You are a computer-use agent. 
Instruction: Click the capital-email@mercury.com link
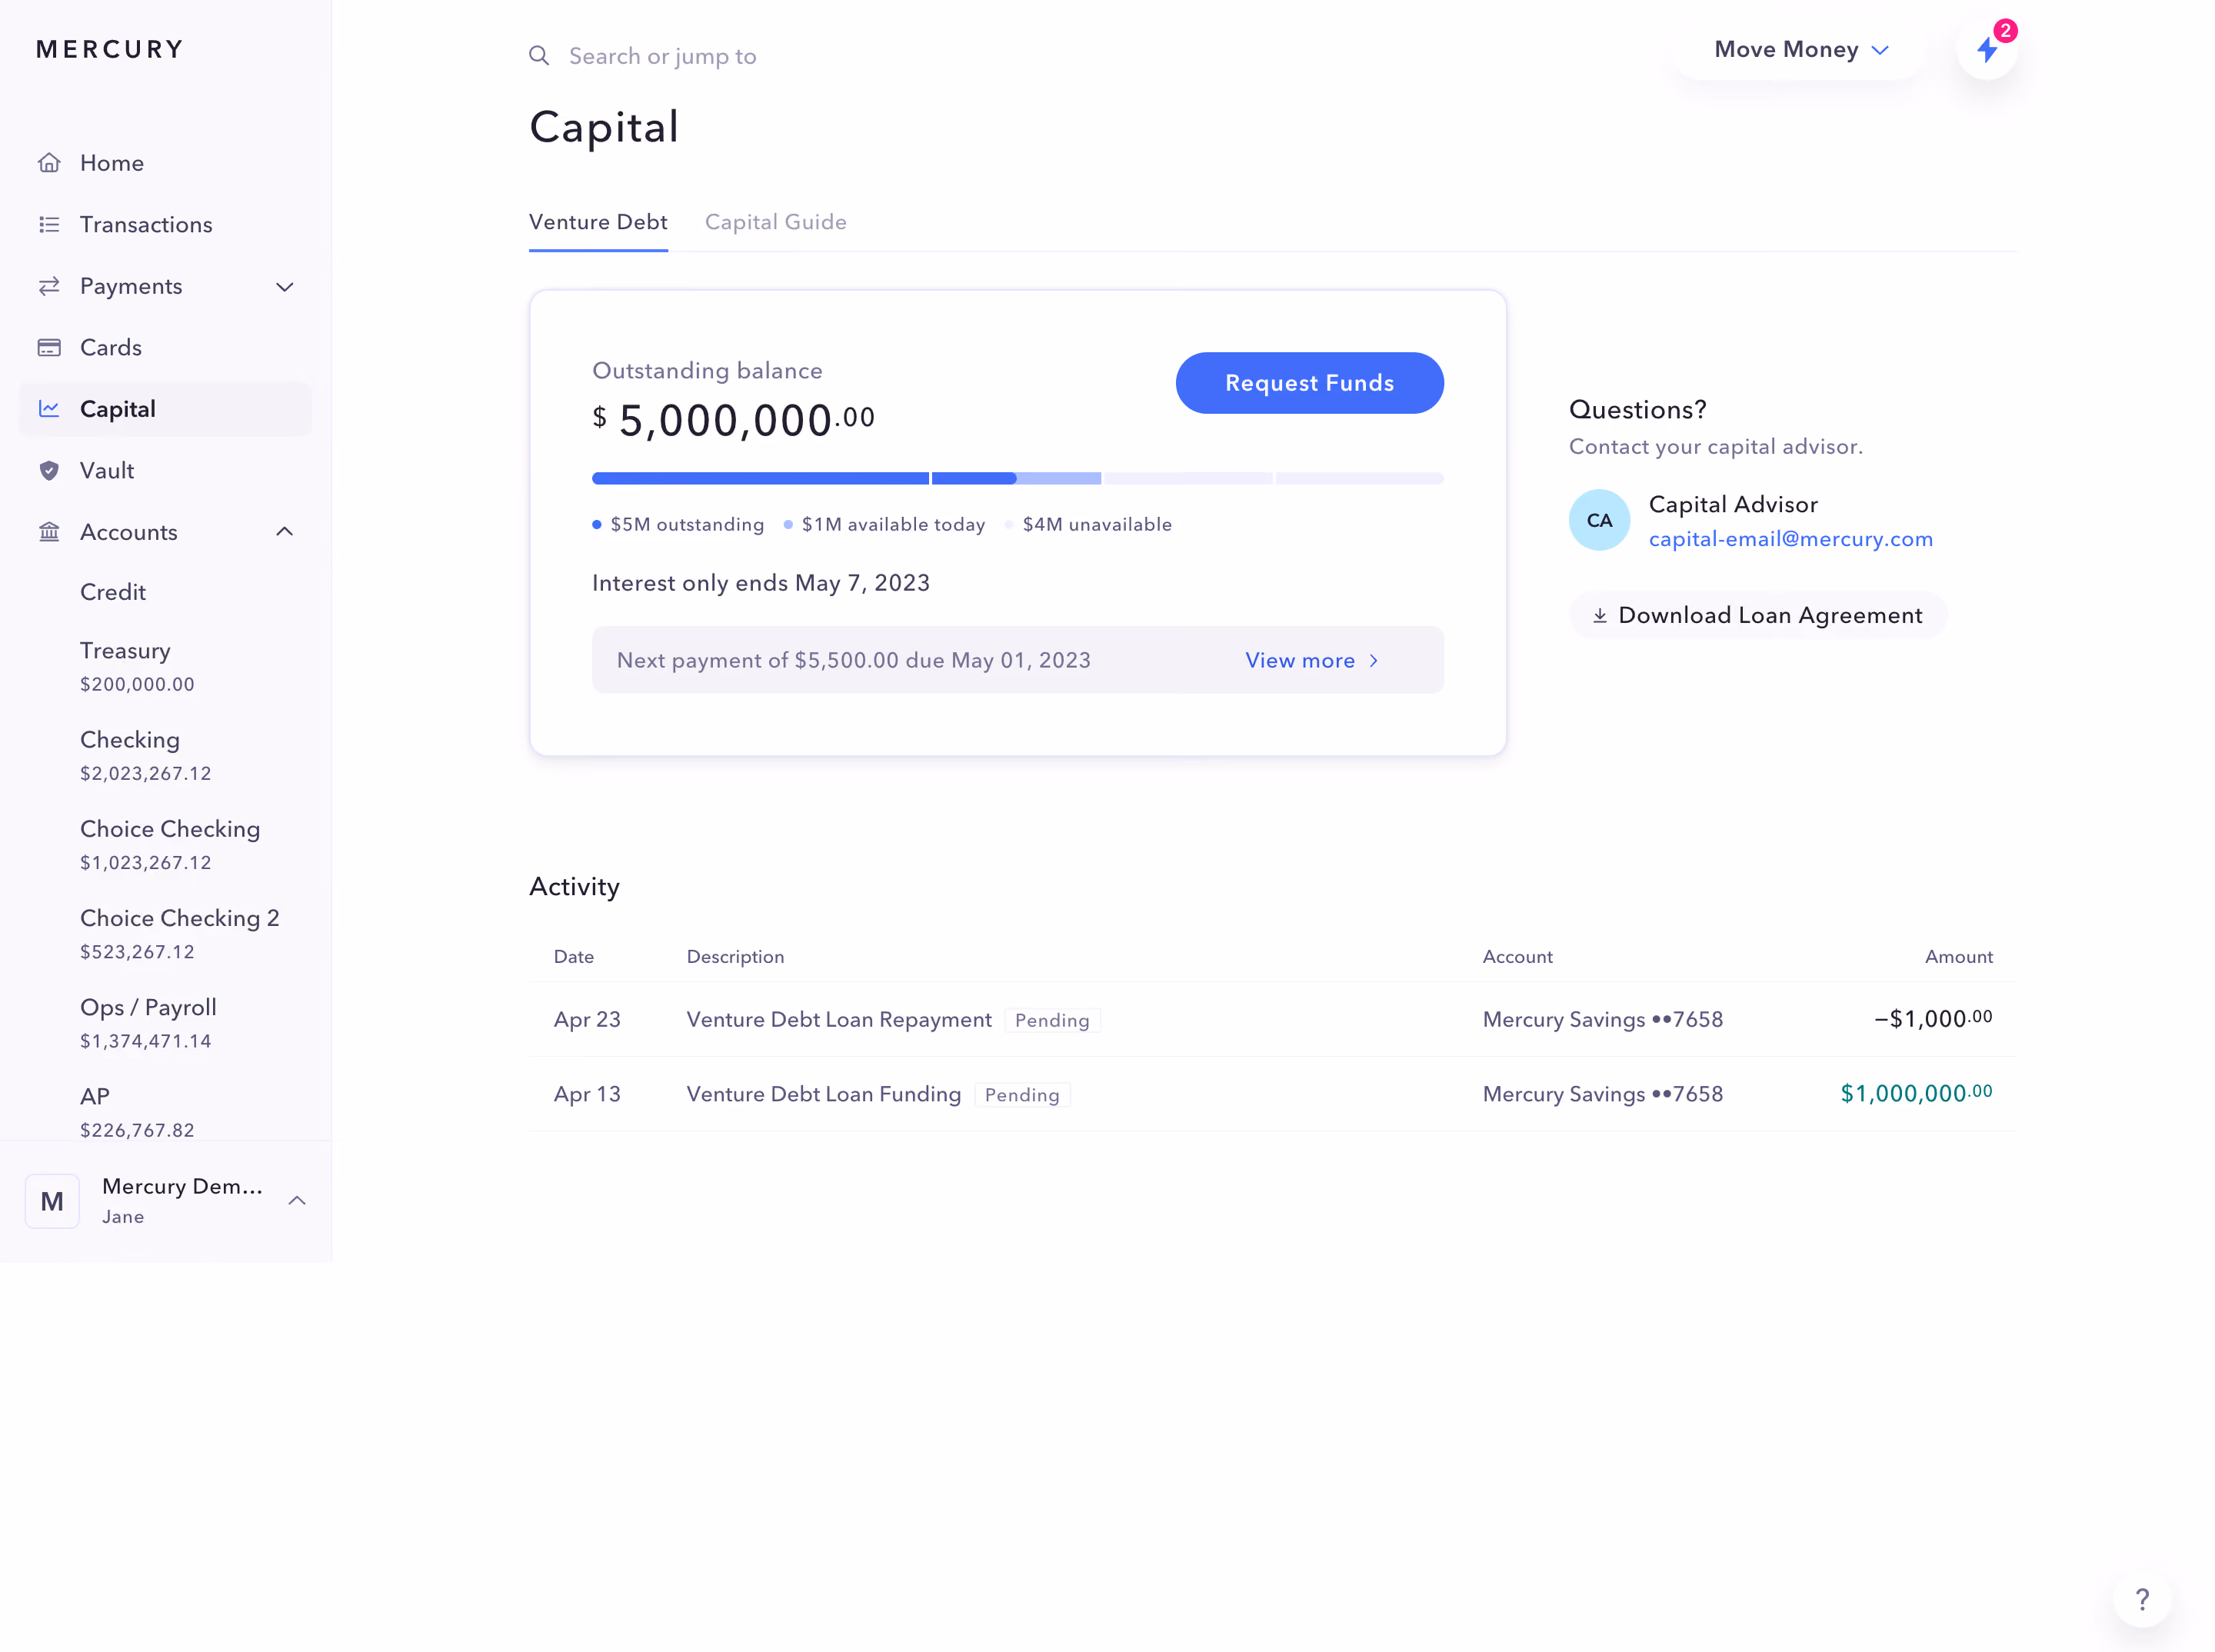1790,539
